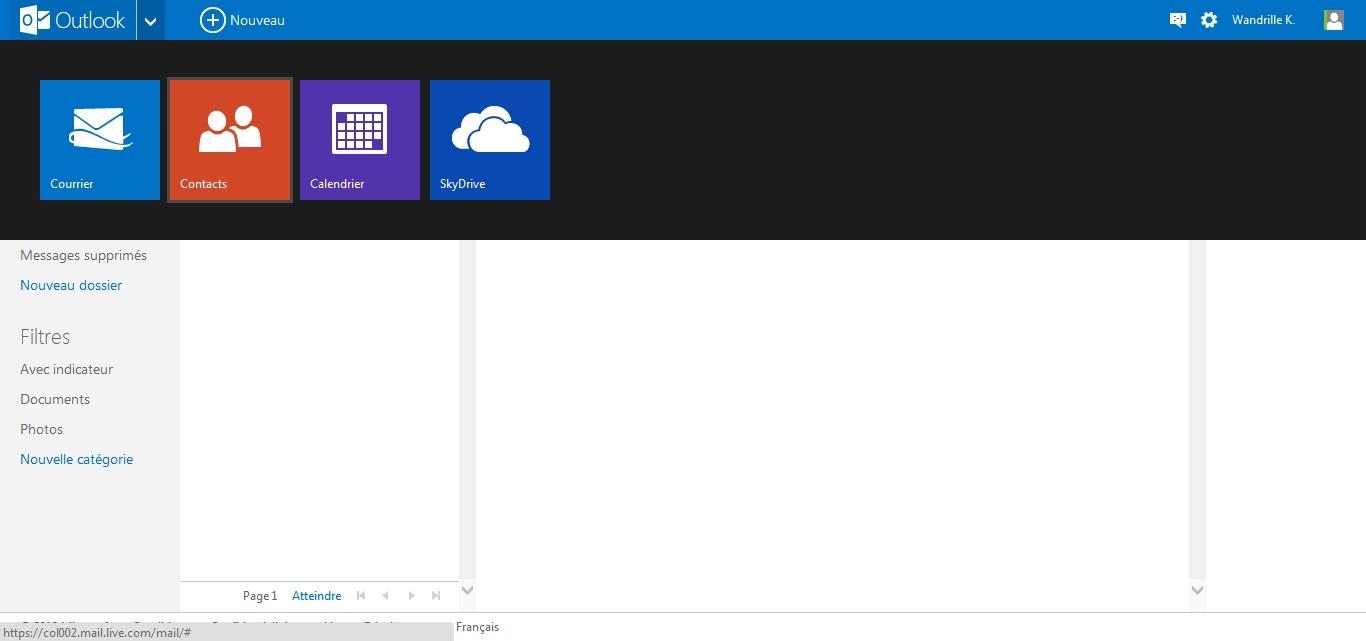
Task: Click the Français language link
Action: (x=477, y=627)
